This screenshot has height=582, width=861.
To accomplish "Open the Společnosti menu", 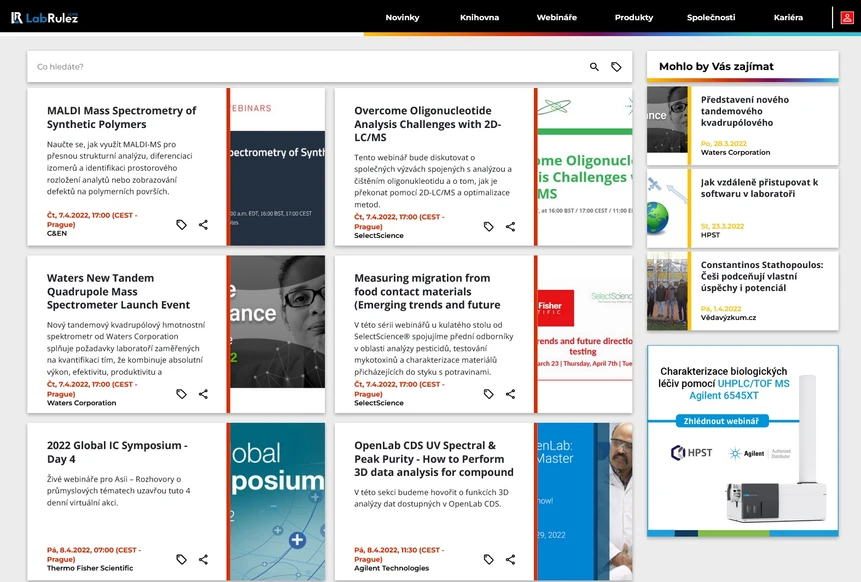I will 711,18.
